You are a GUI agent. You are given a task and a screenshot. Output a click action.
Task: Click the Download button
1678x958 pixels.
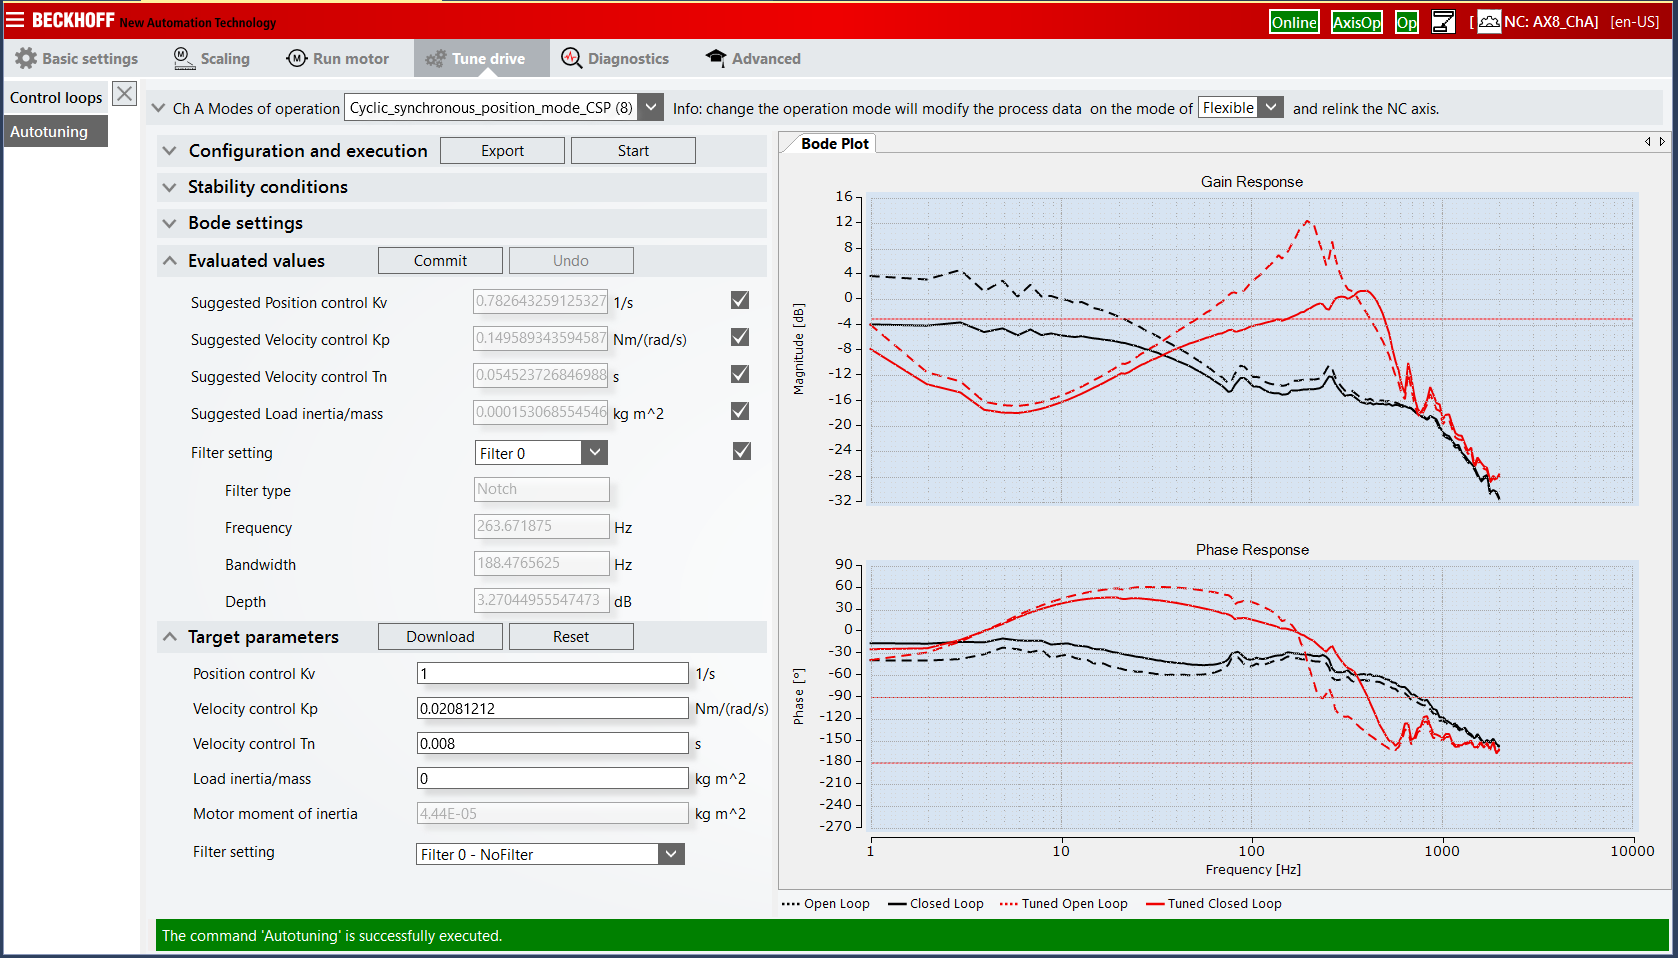pos(440,637)
